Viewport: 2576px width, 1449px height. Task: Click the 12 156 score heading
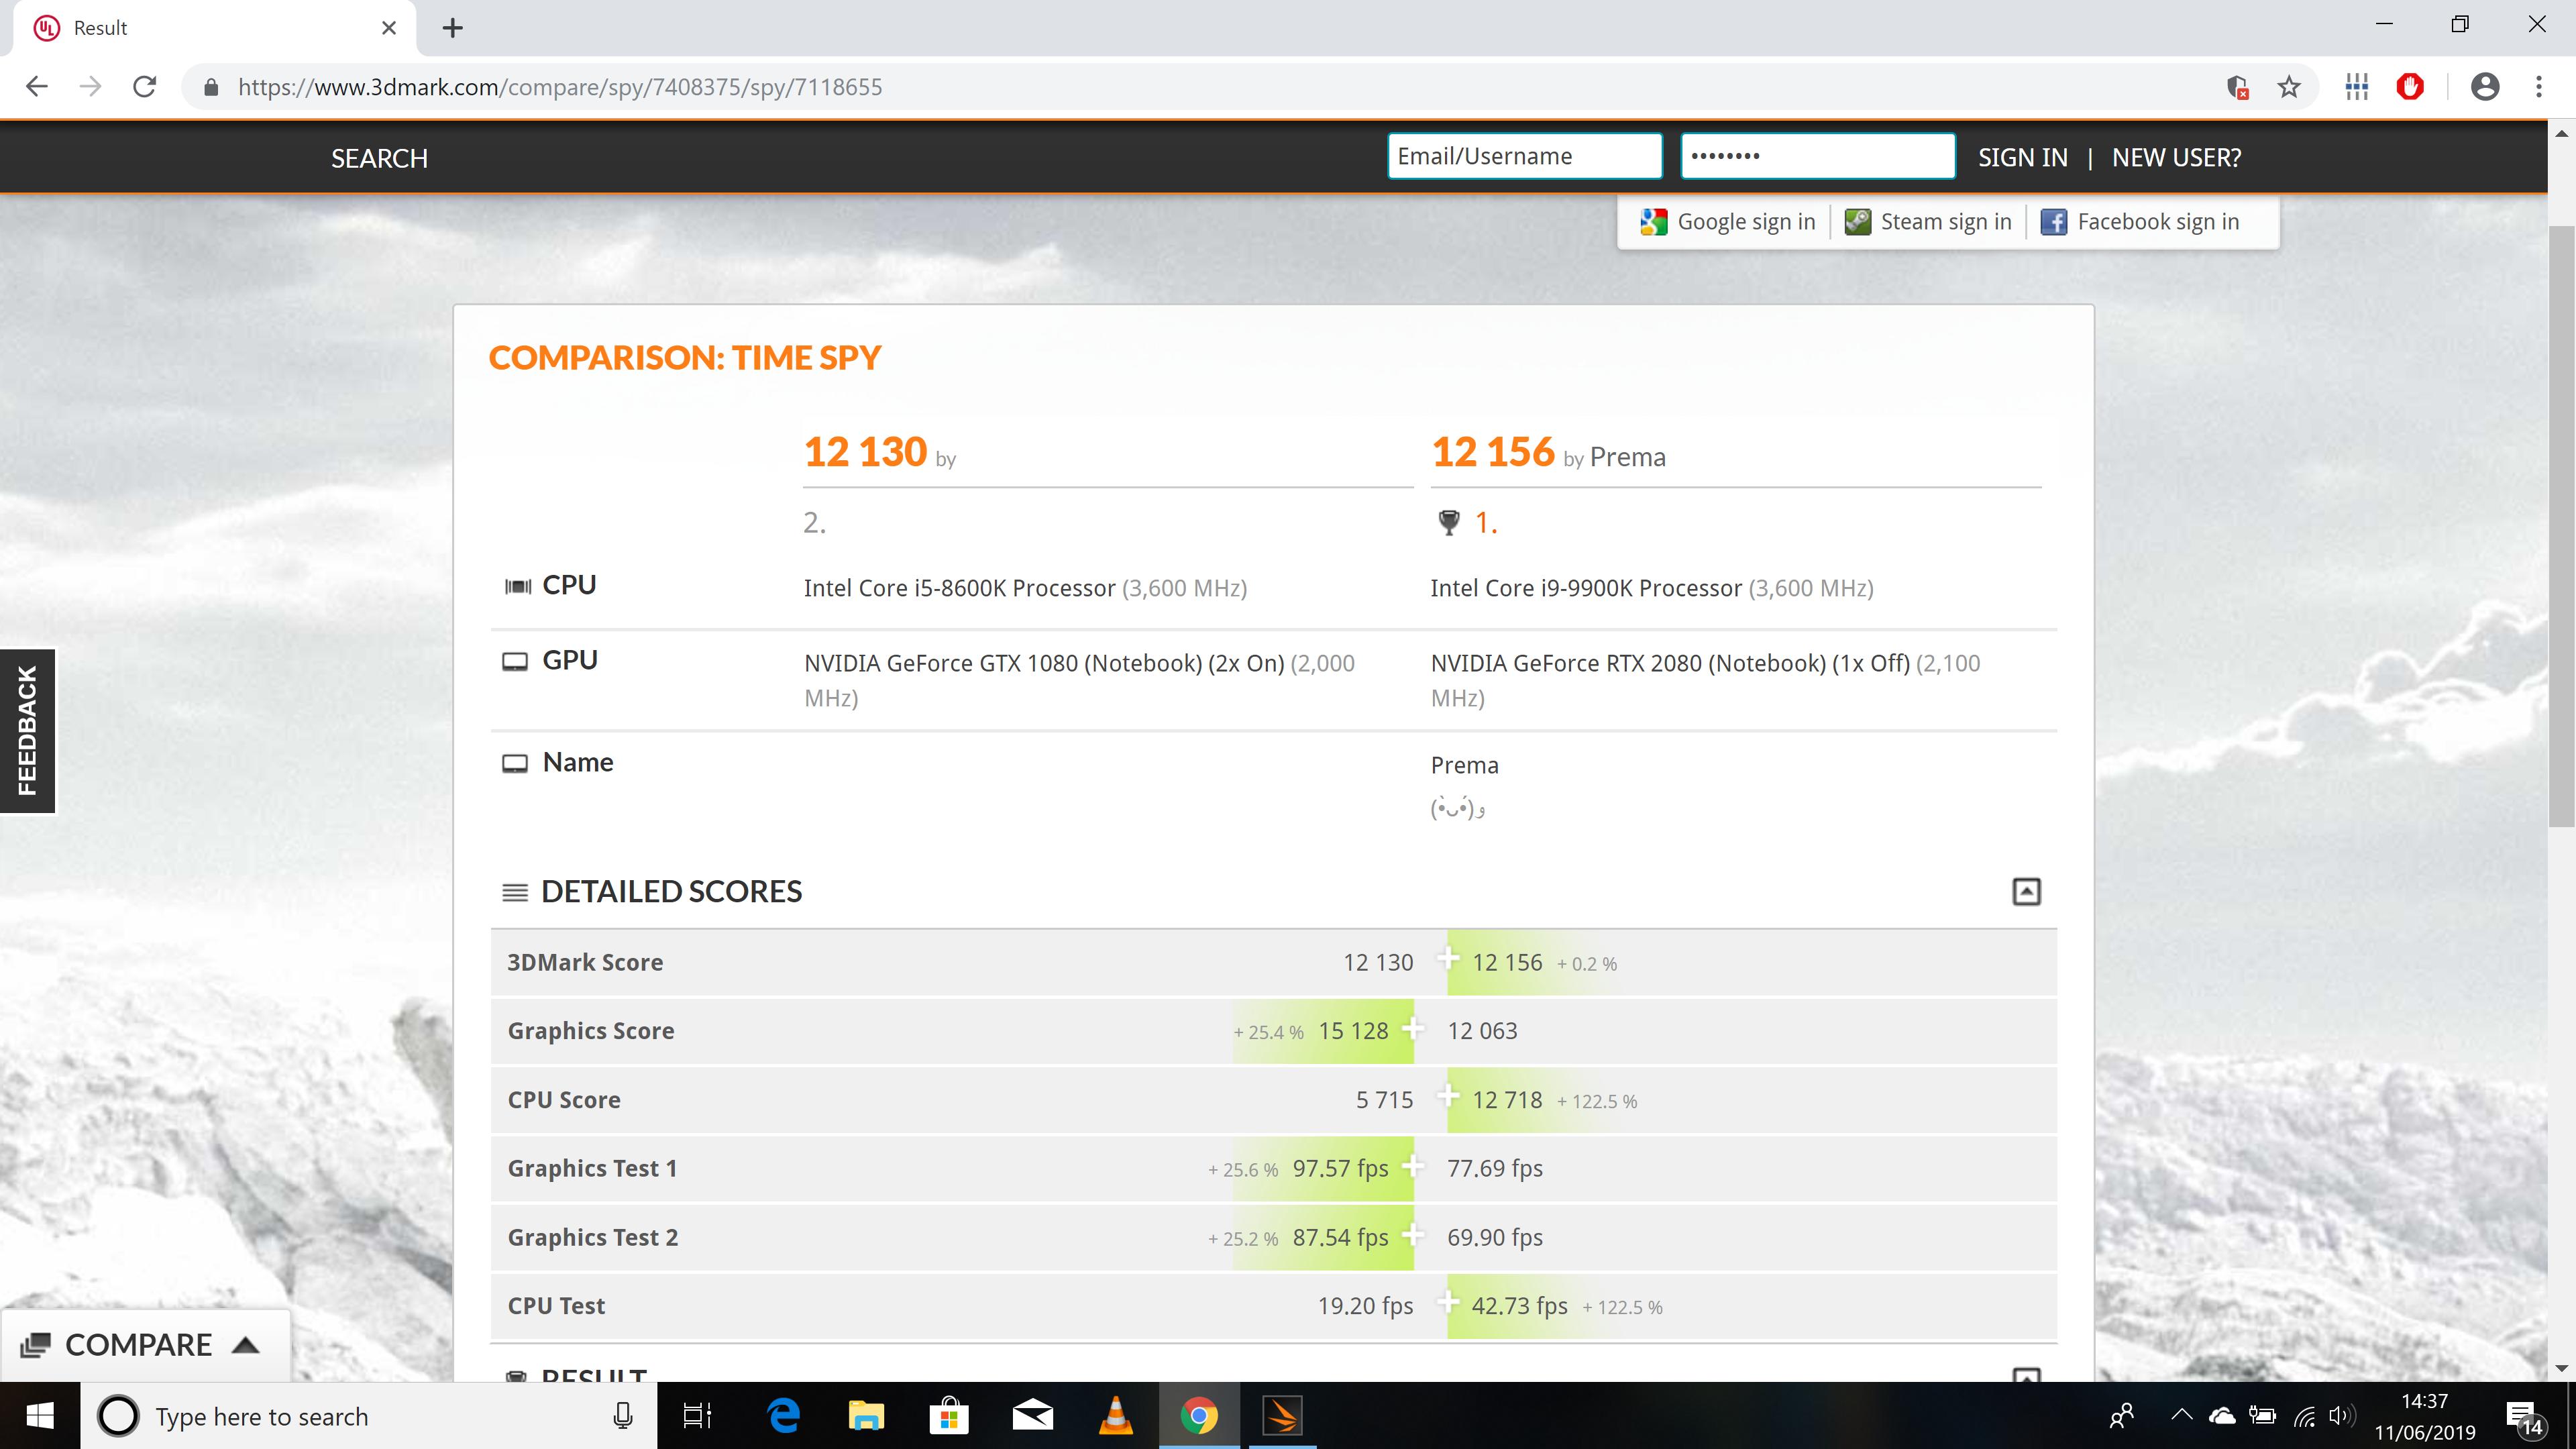pos(1493,452)
